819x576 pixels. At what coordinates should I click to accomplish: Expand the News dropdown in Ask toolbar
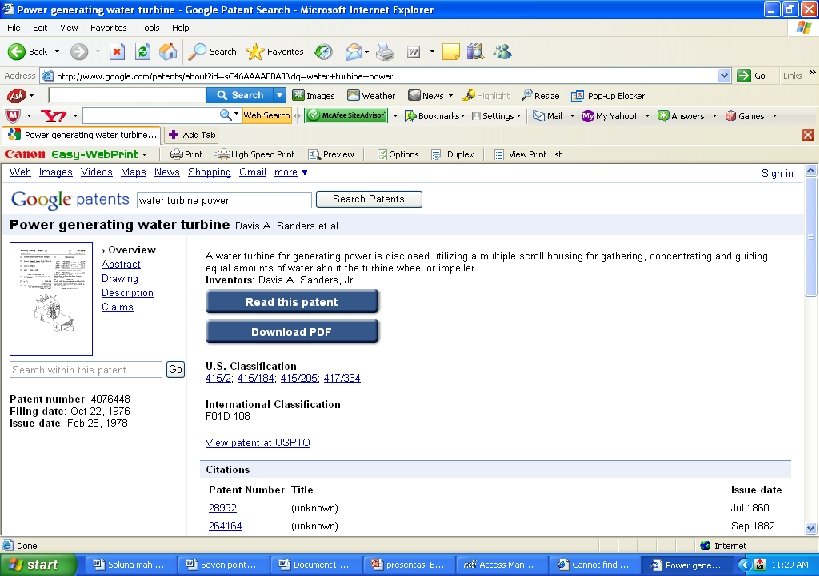click(450, 96)
